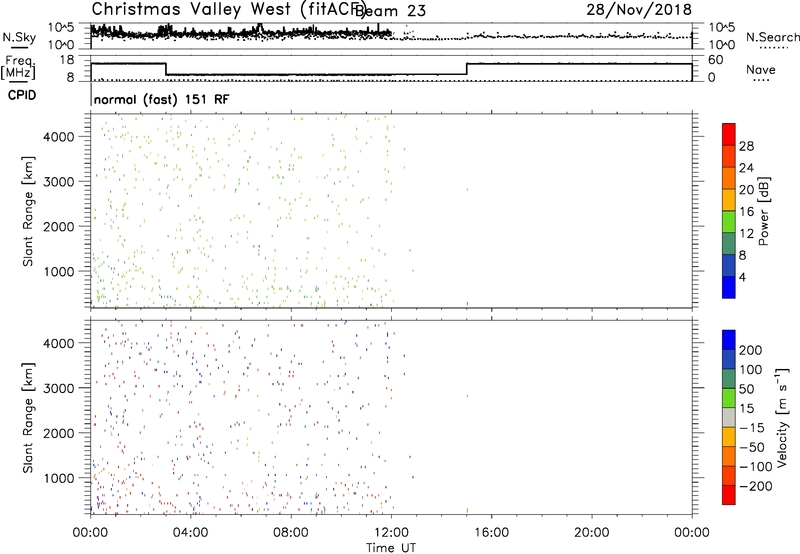Screen dimensions: 800x554
Task: Click the 'Power [dB]' colorbar label
Action: (x=763, y=211)
